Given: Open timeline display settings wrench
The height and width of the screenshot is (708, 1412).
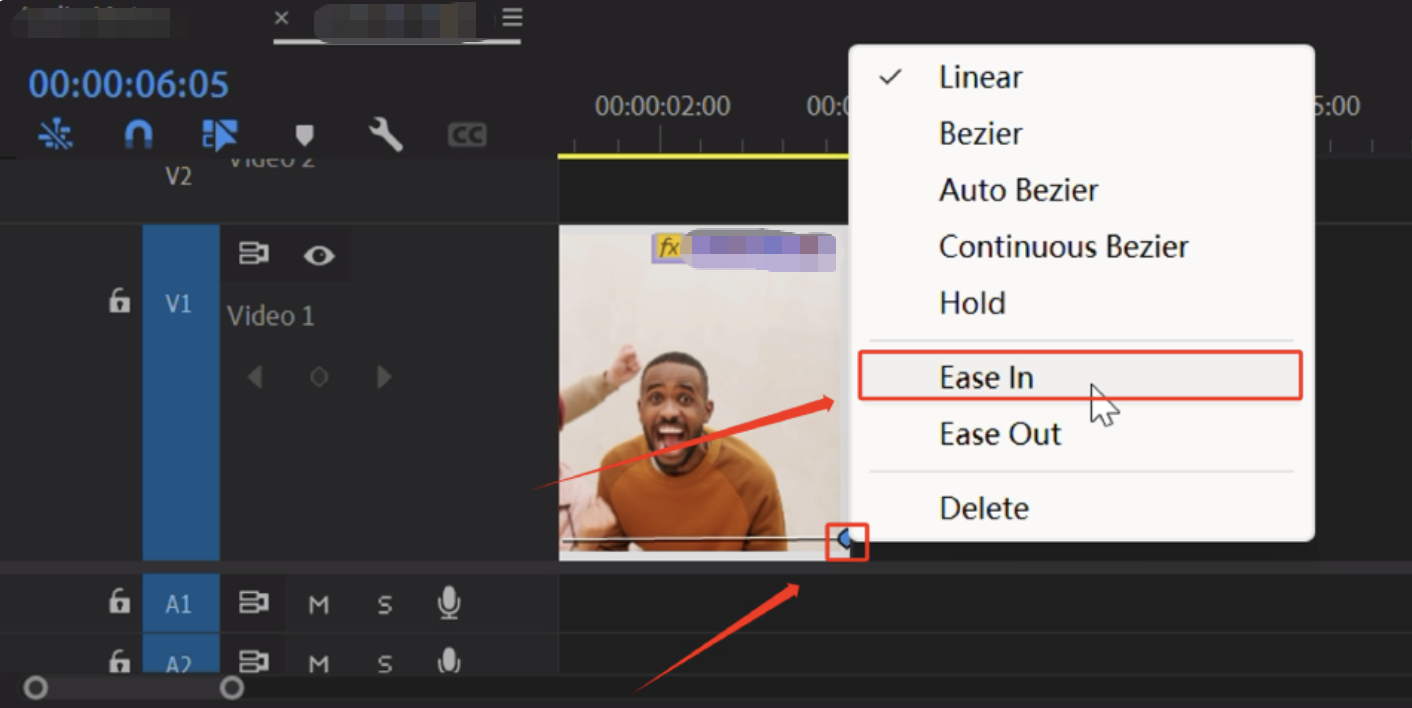Looking at the screenshot, I should 385,134.
